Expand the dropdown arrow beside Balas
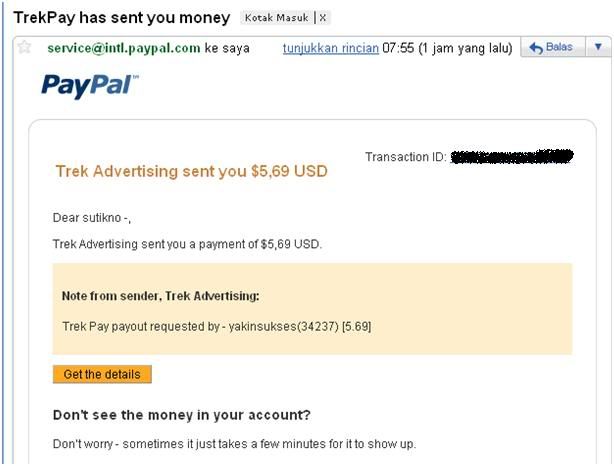This screenshot has width=614, height=466. click(598, 48)
